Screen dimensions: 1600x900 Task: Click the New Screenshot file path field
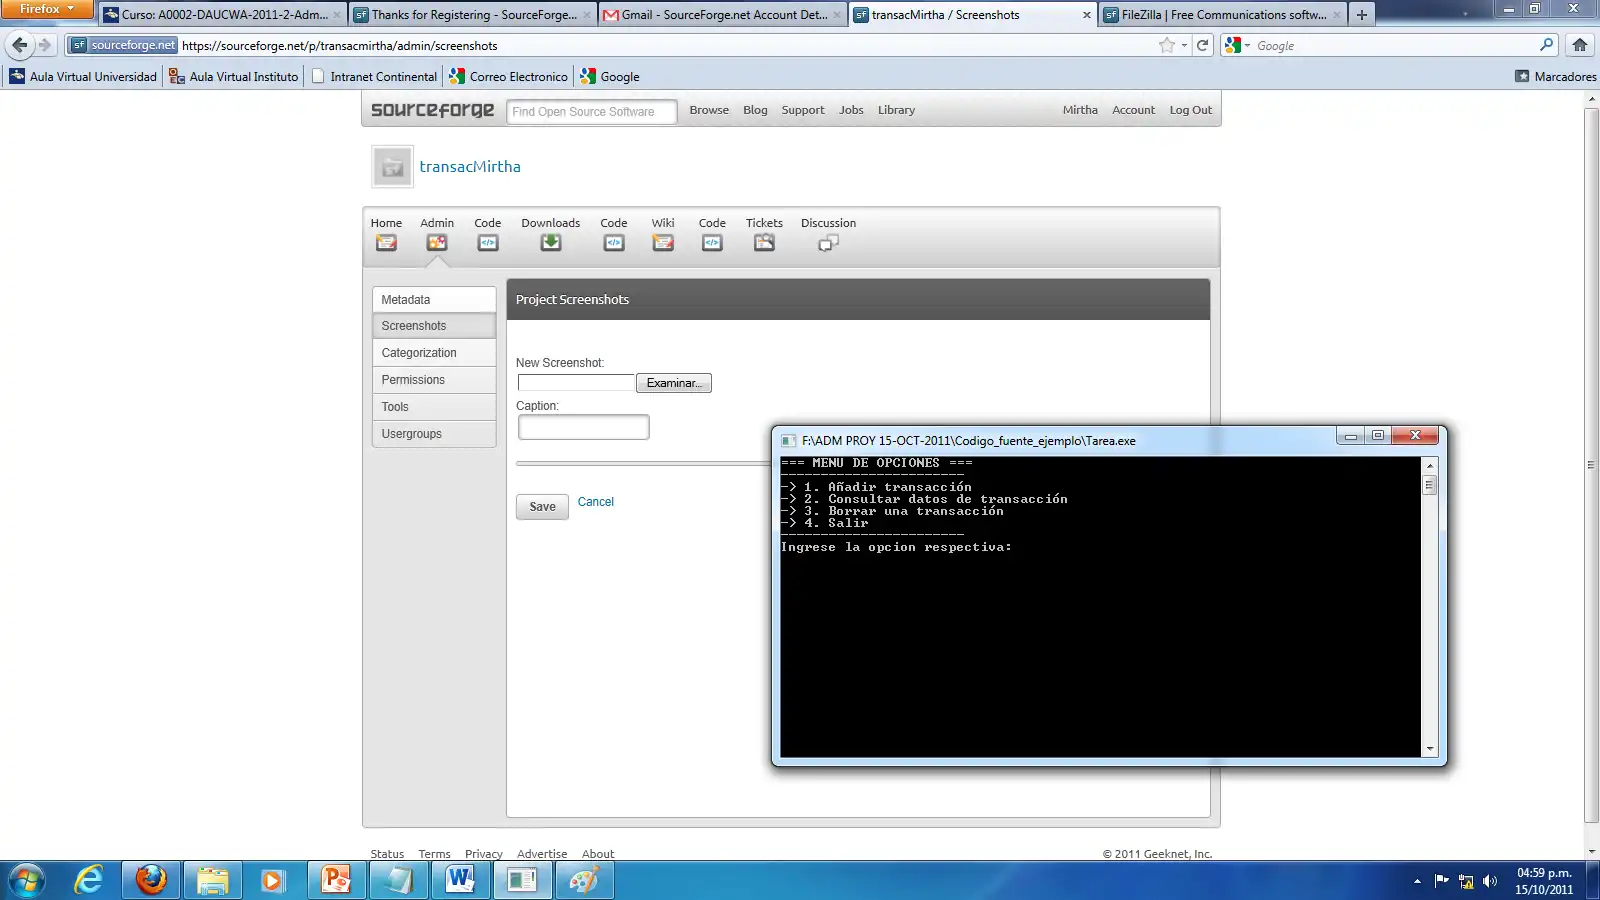576,383
